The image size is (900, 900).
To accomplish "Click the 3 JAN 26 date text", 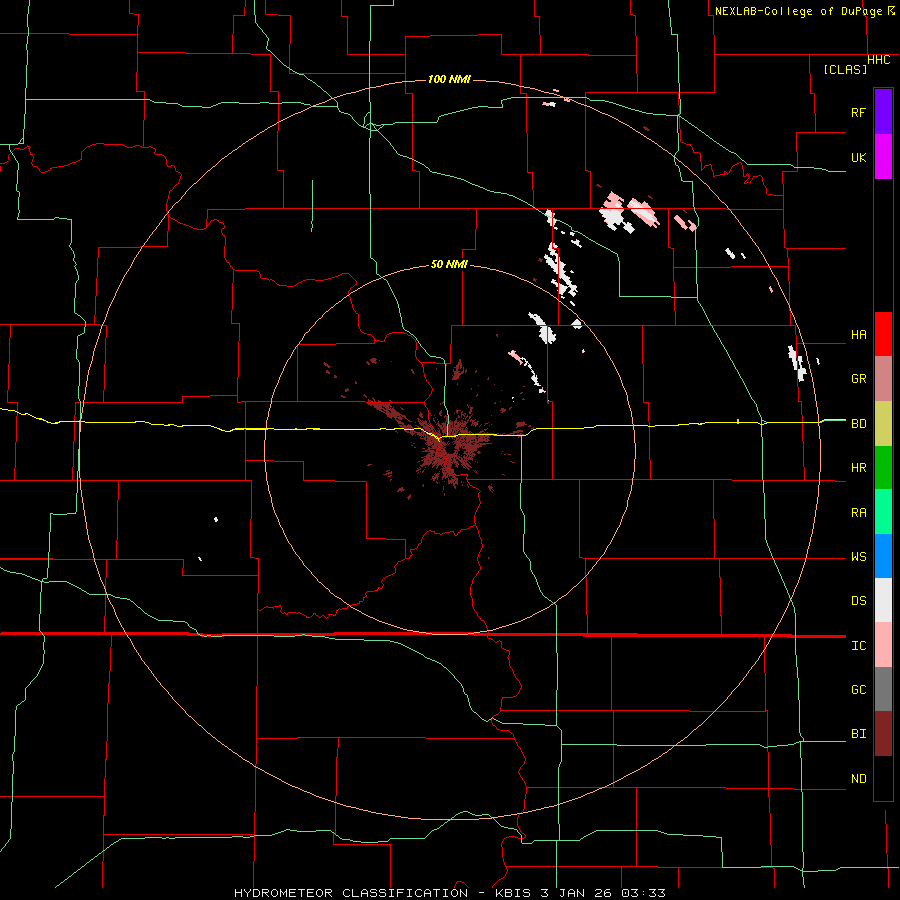I will (578, 893).
